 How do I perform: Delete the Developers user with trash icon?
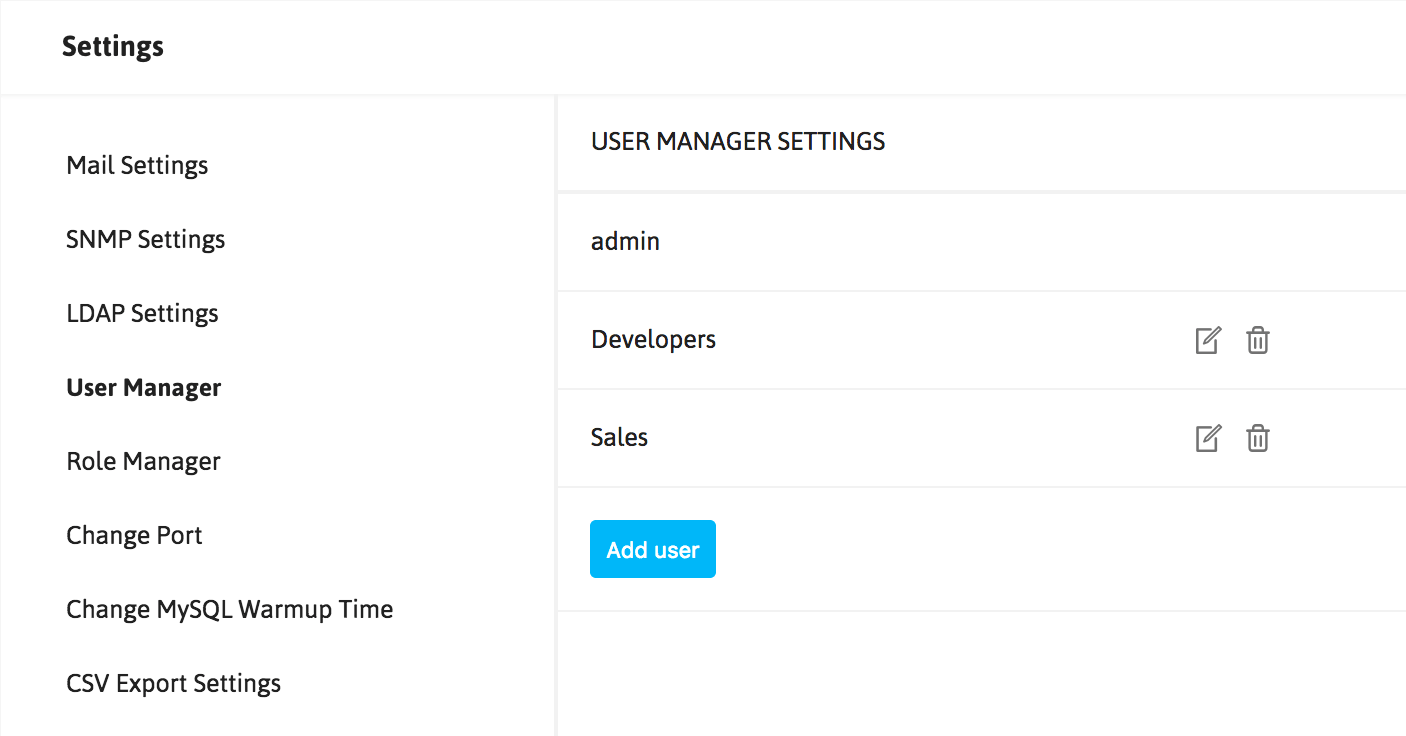(1258, 341)
